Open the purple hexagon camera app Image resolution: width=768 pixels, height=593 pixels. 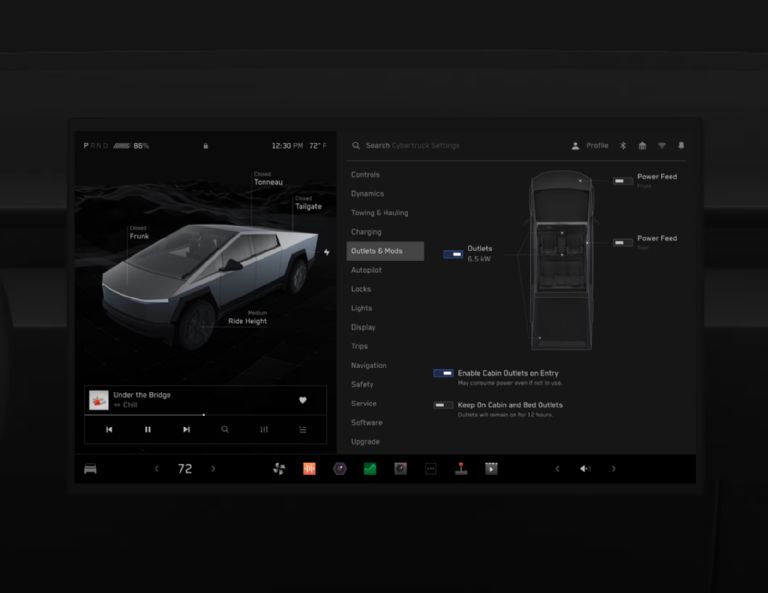[339, 469]
